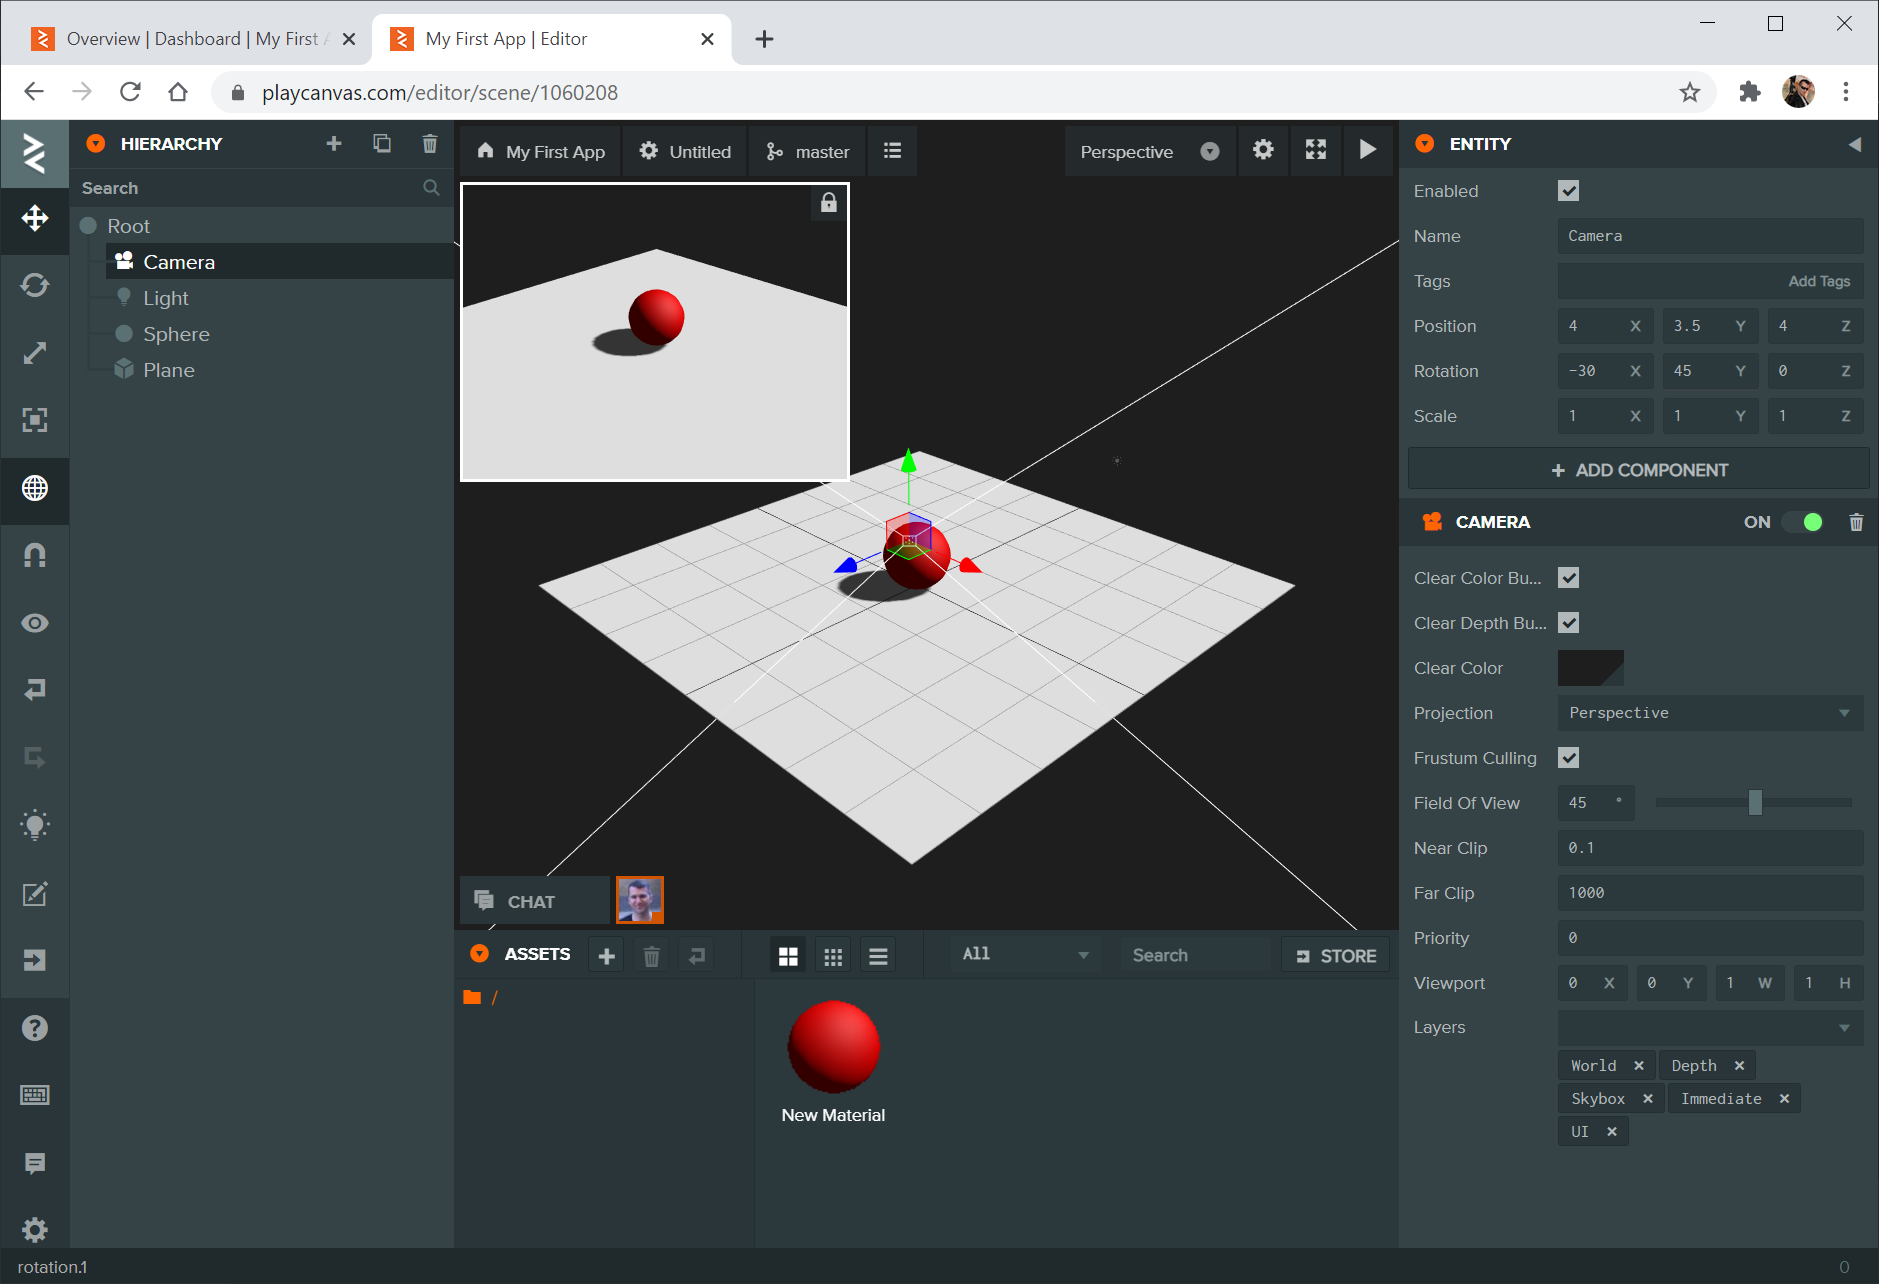Switch the Camera component ON toggle

point(1803,522)
